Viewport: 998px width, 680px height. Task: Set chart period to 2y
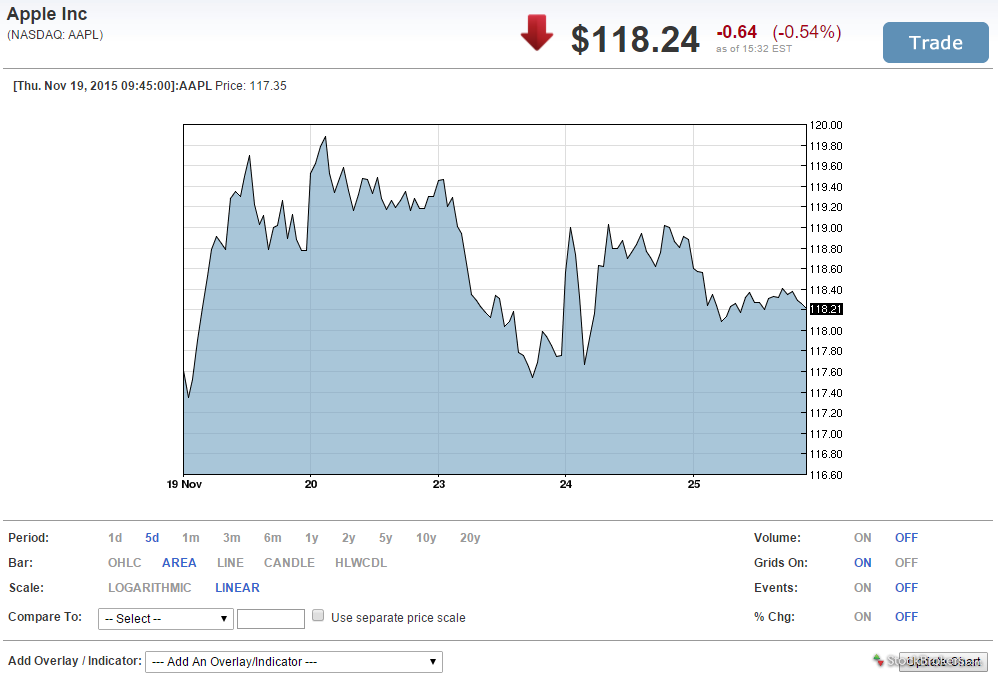(x=348, y=538)
